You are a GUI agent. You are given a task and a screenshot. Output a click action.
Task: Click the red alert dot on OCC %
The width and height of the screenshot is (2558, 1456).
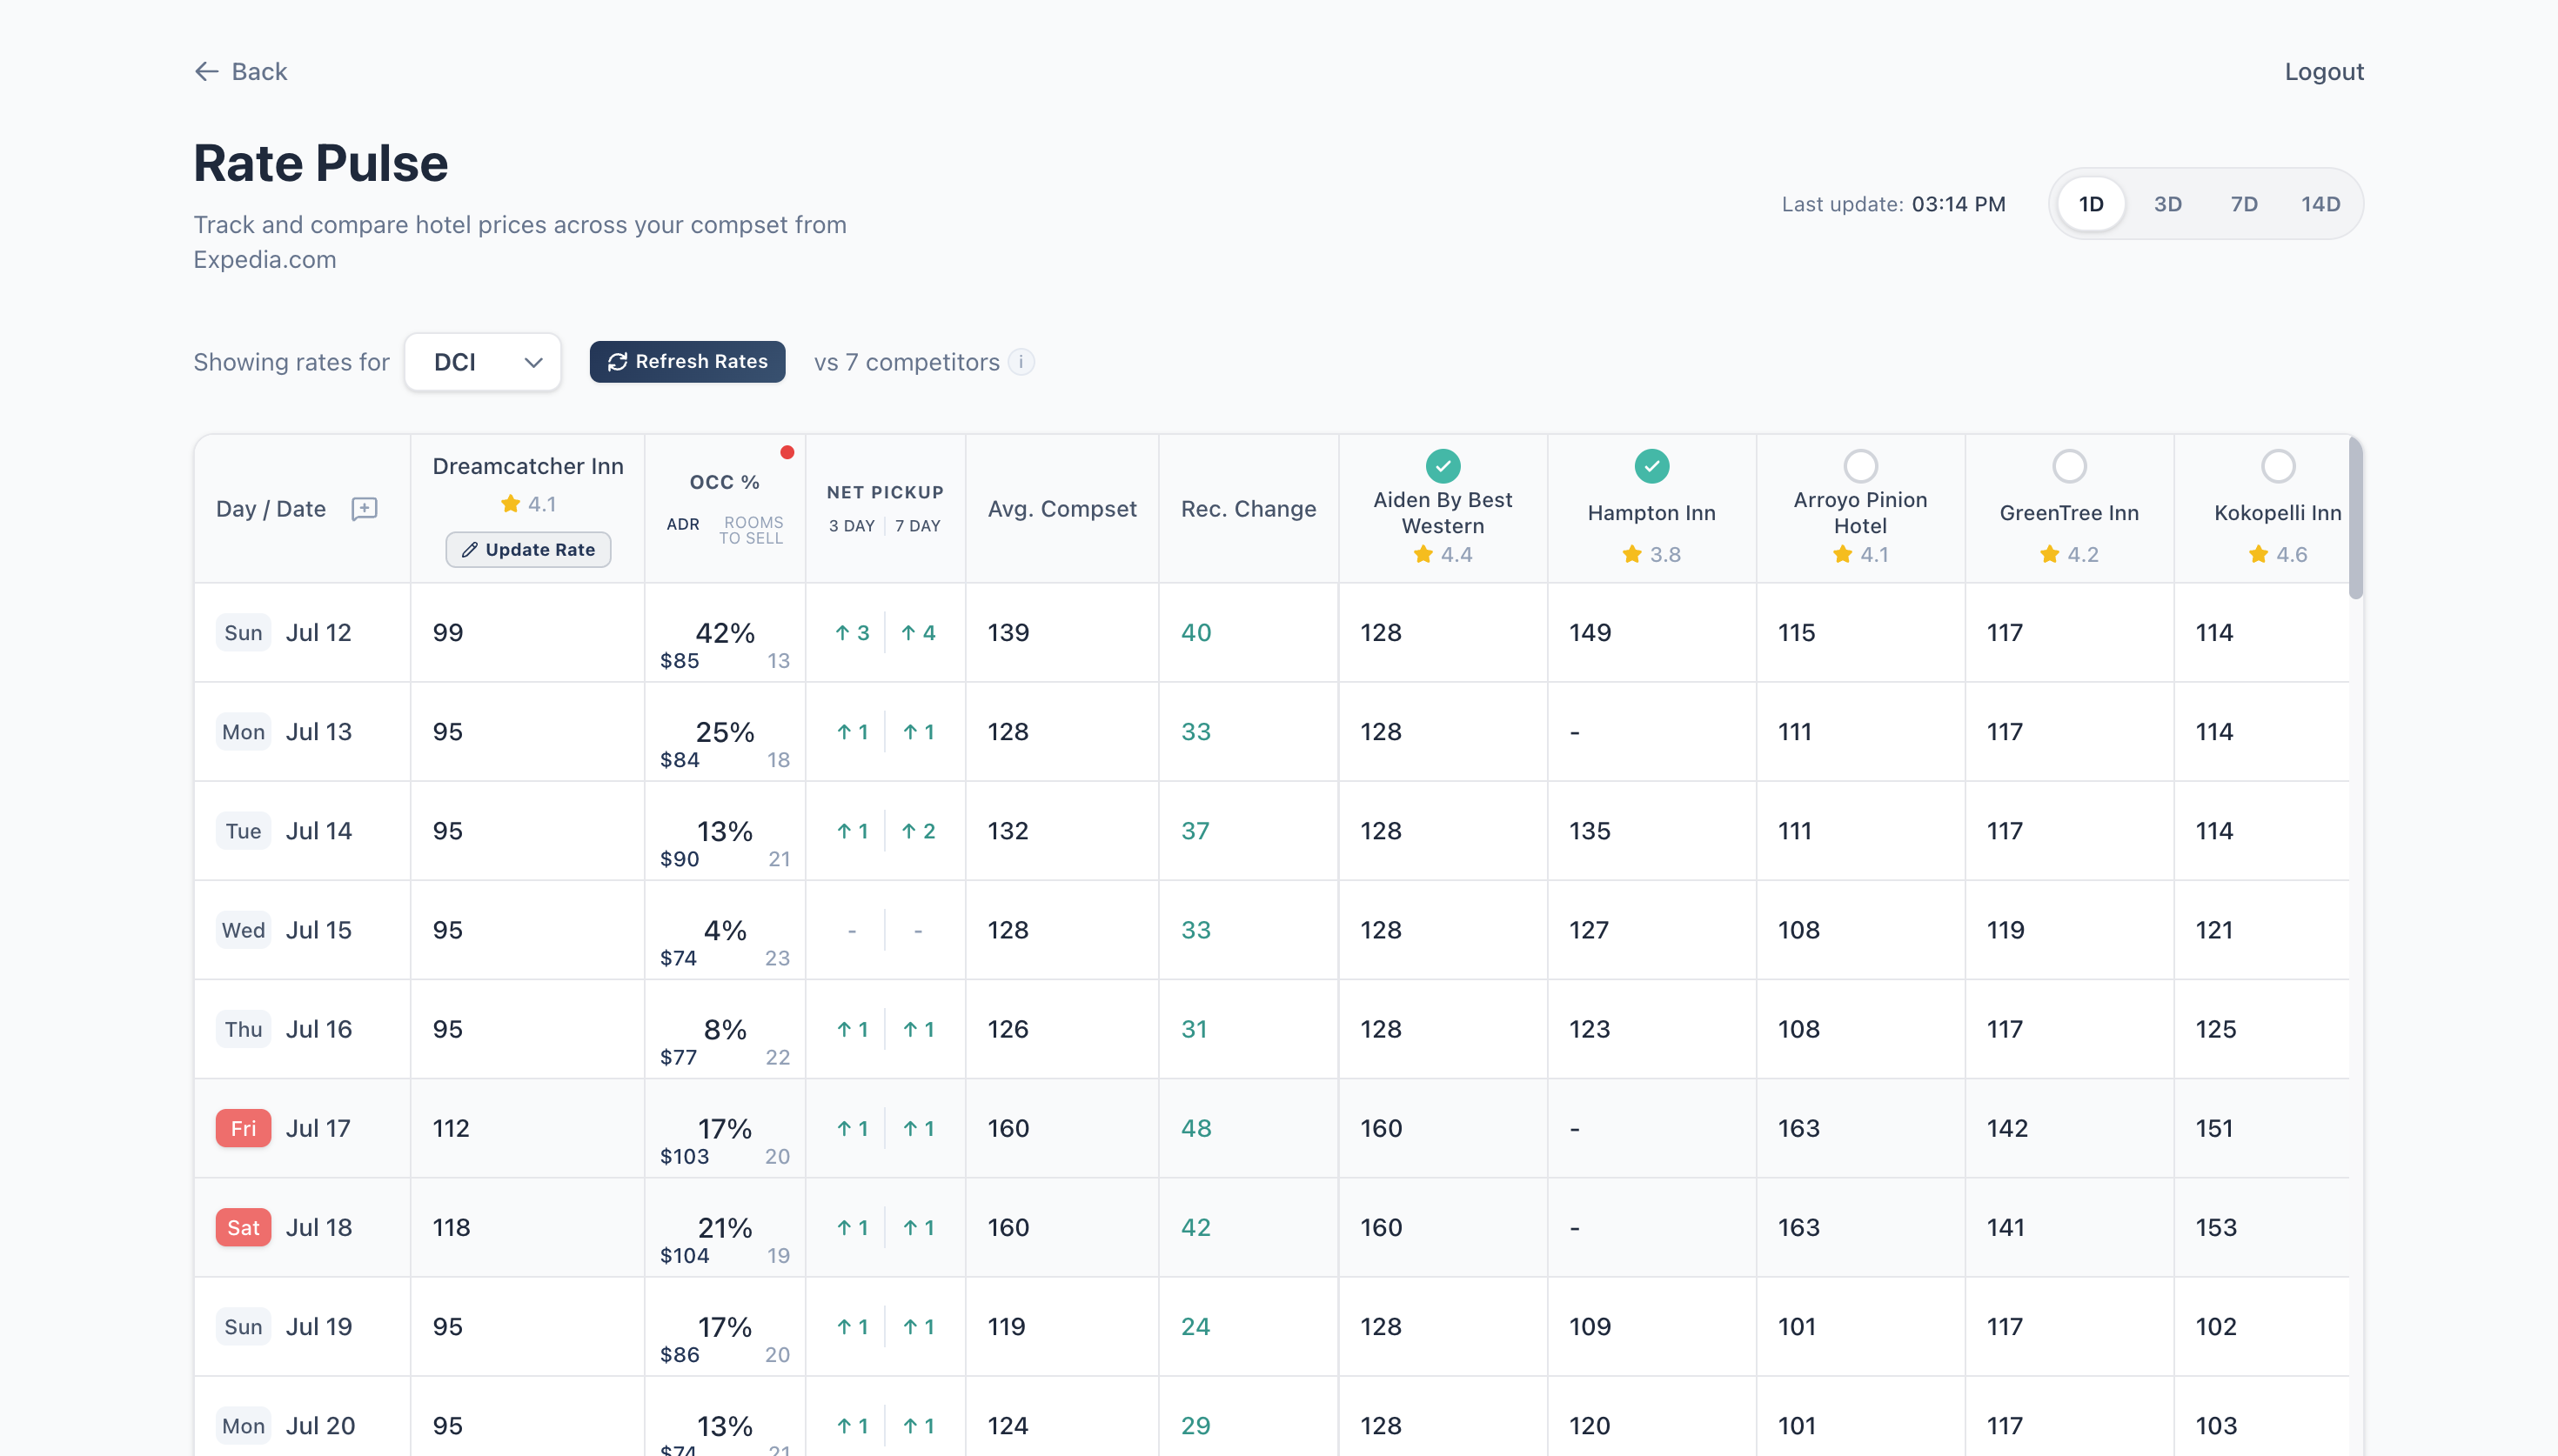787,452
